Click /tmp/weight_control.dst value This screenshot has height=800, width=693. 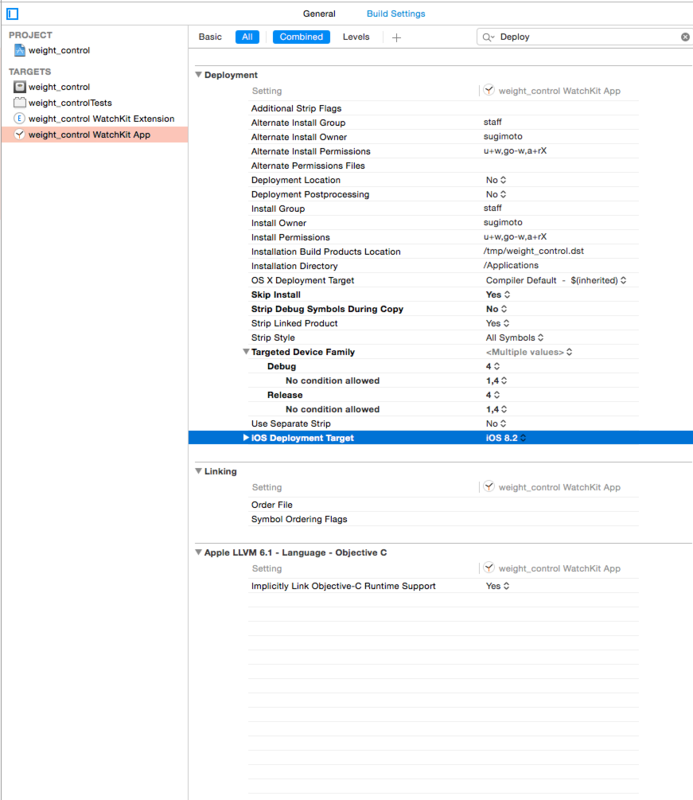click(x=533, y=251)
